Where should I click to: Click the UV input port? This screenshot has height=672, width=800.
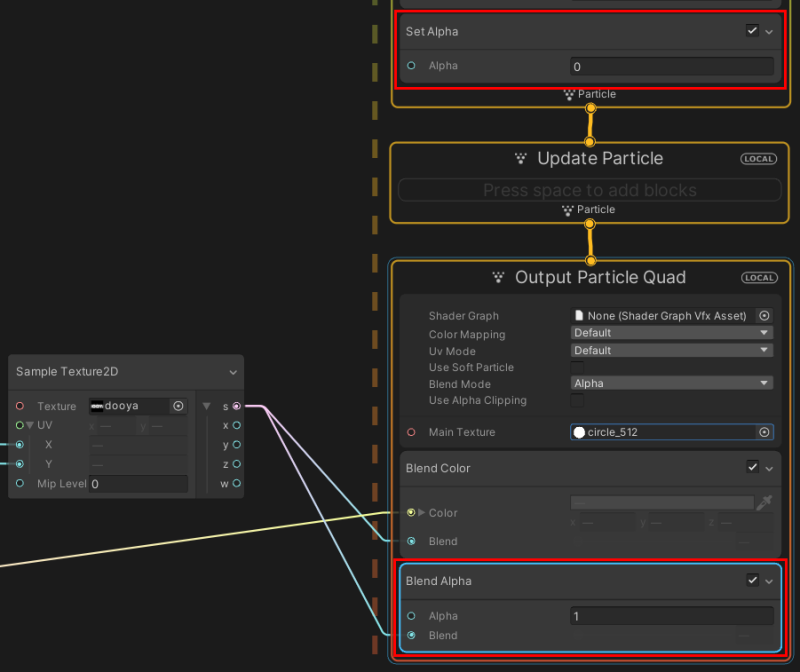pyautogui.click(x=19, y=425)
